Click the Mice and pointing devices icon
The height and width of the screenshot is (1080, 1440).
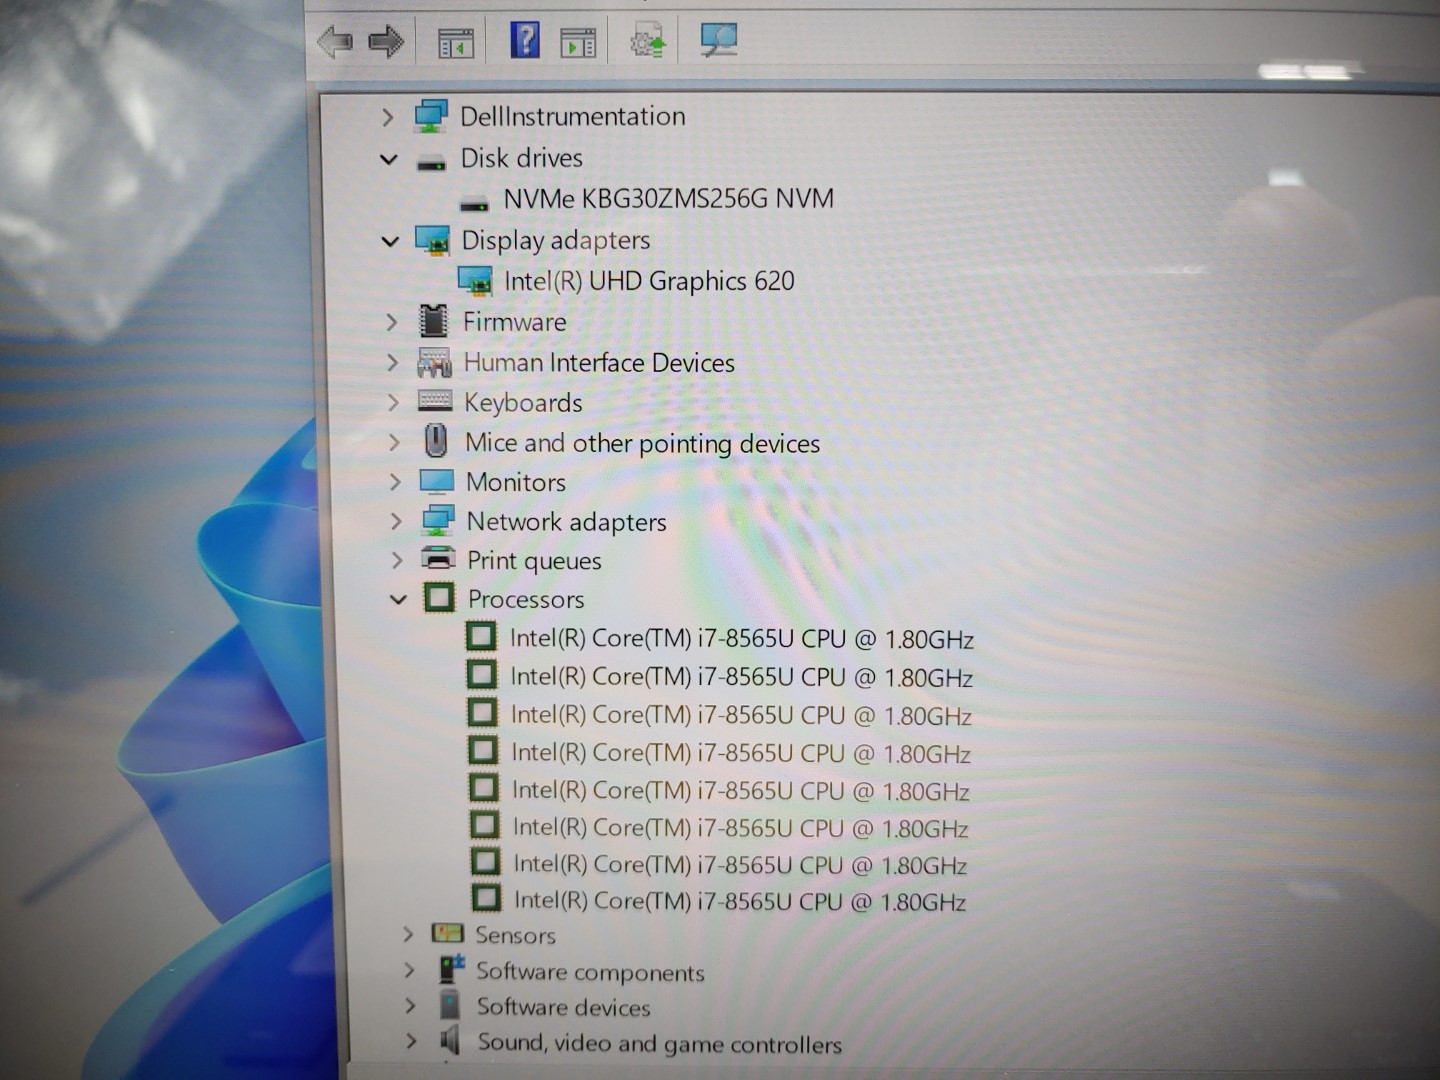436,440
